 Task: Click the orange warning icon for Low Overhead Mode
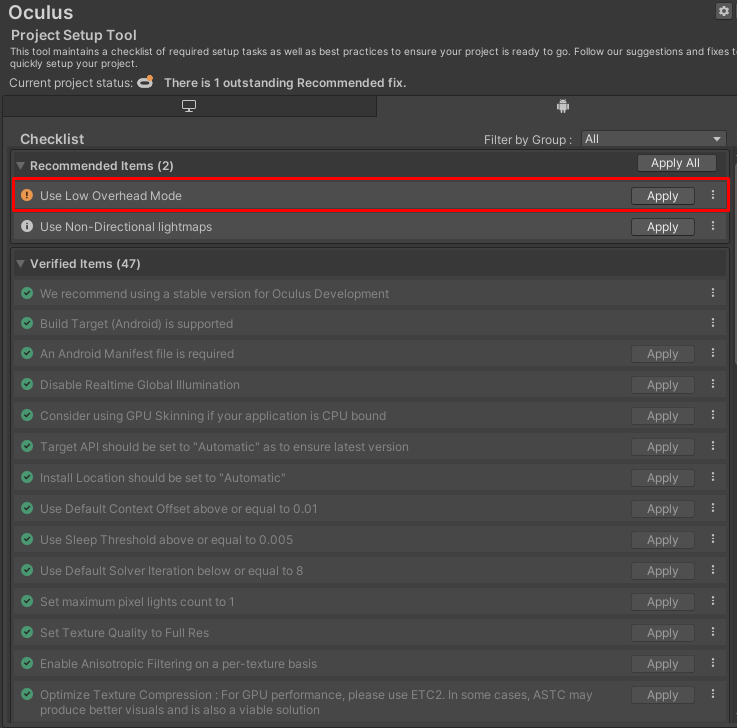point(27,196)
